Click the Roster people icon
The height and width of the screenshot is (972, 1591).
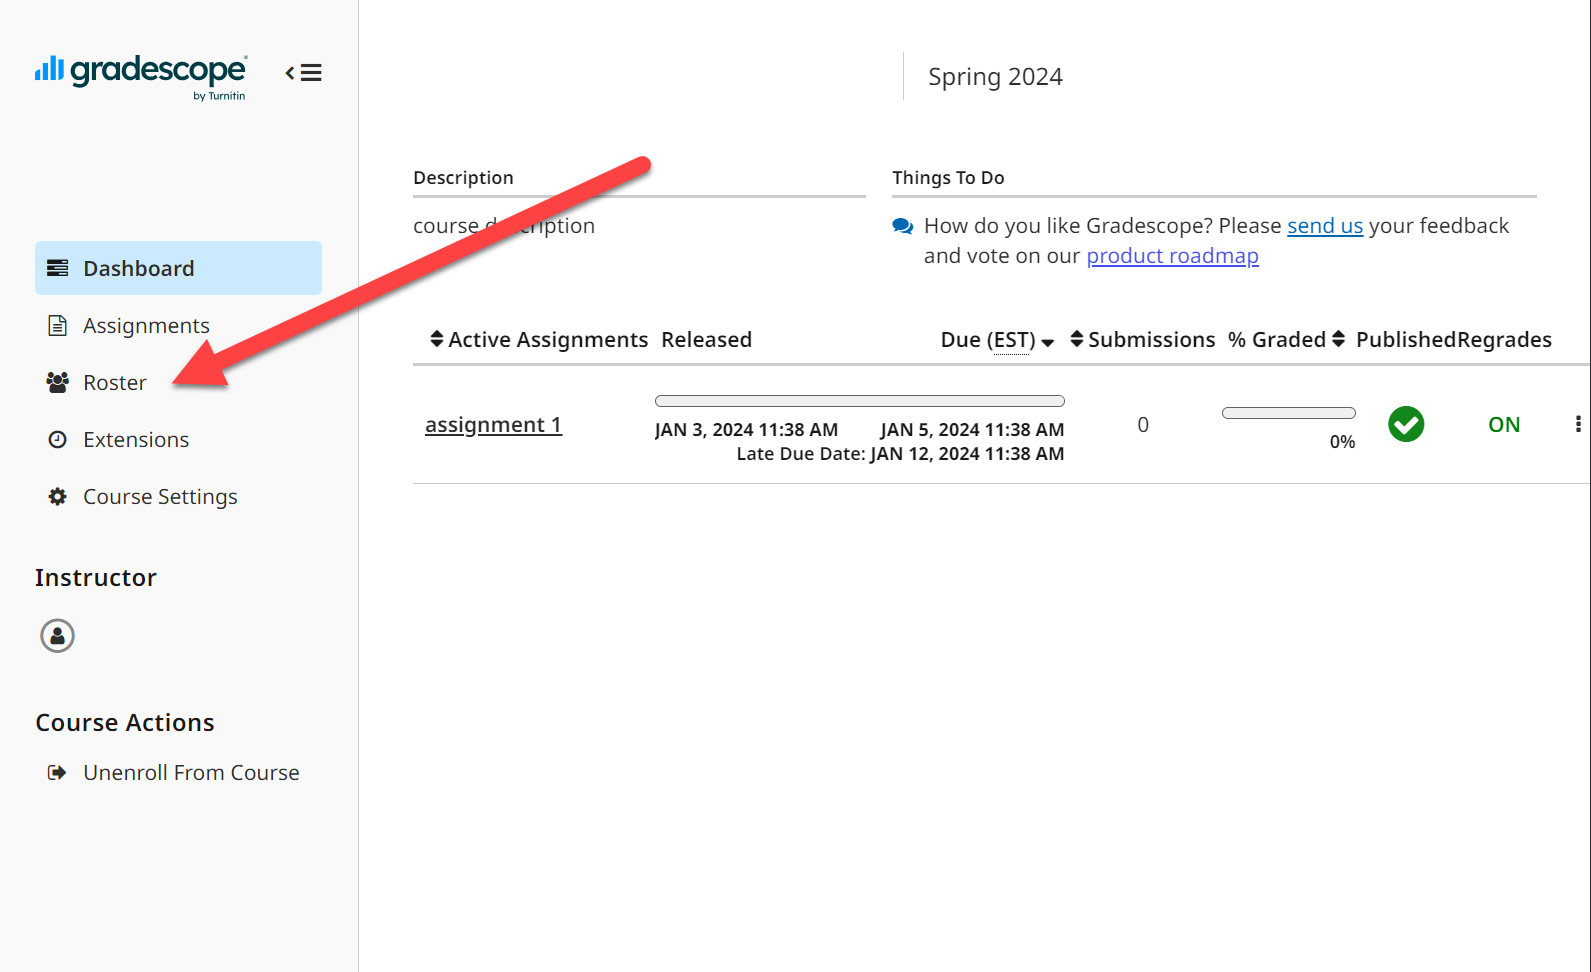58,382
